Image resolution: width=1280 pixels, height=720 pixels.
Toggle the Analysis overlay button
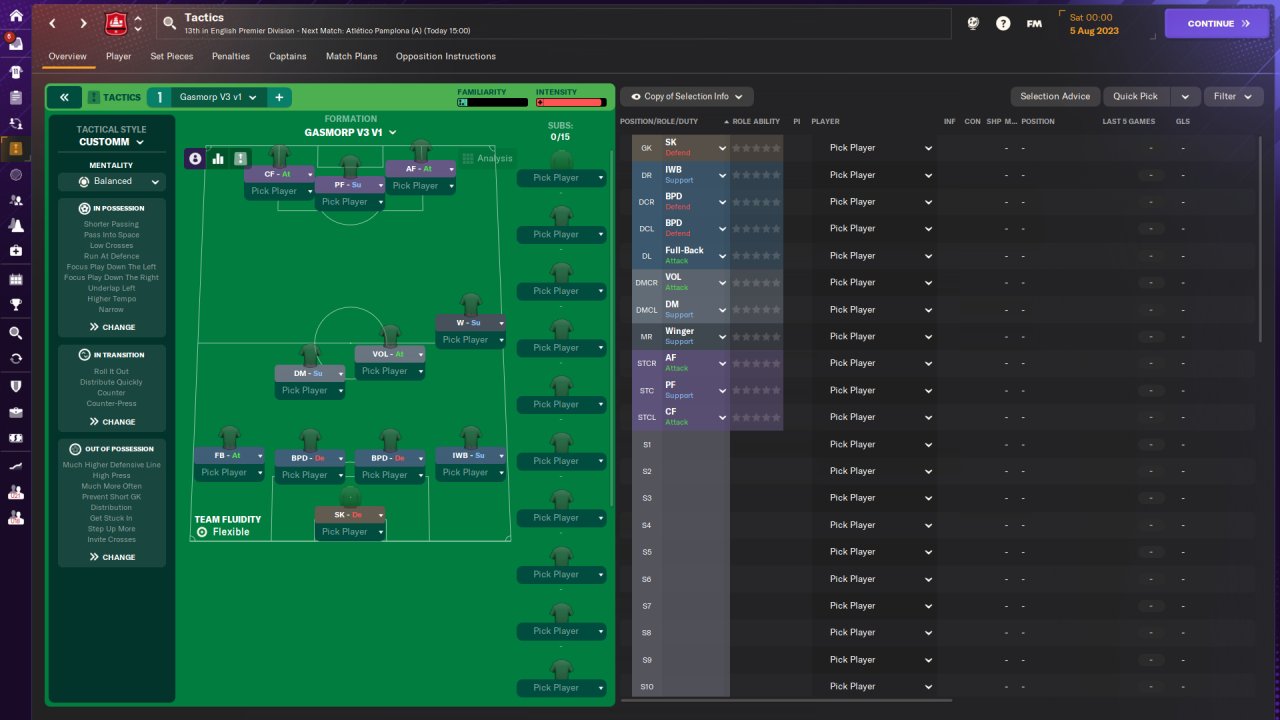point(487,158)
